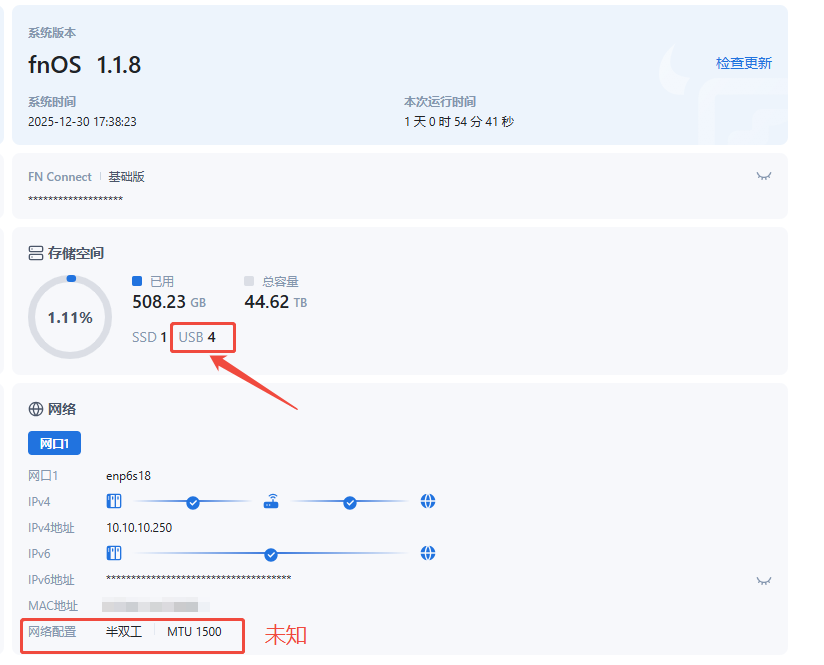Click the globe icon beside 网络
The height and width of the screenshot is (665, 824).
coord(36,409)
